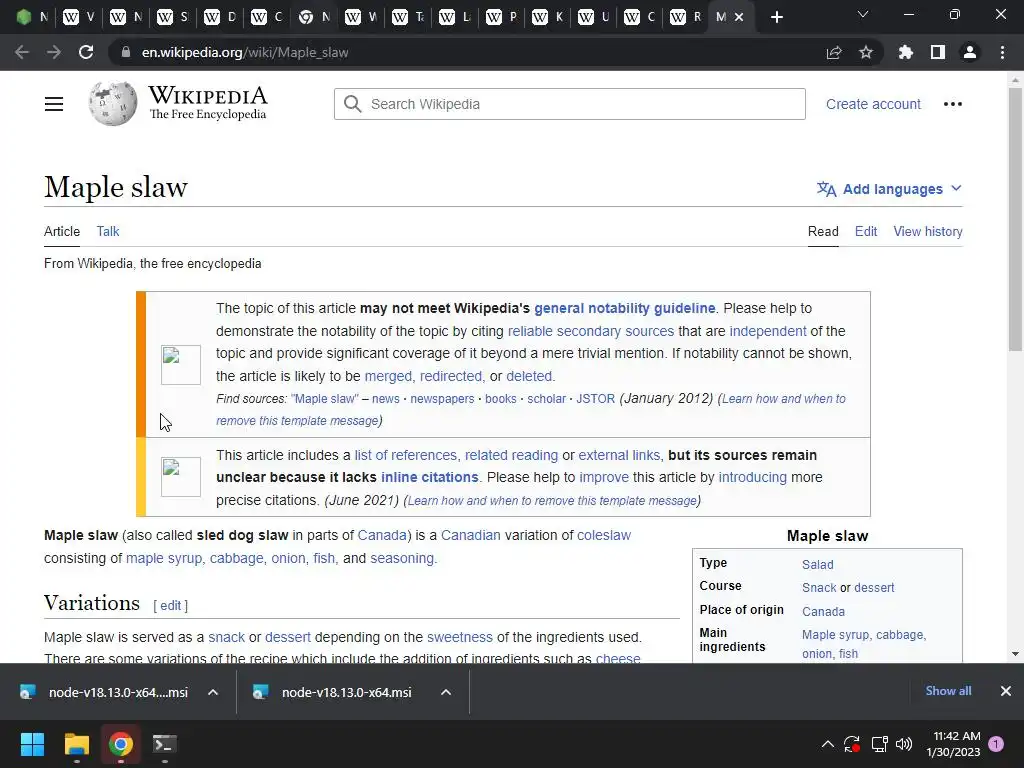Open the coleslaw link

click(603, 536)
